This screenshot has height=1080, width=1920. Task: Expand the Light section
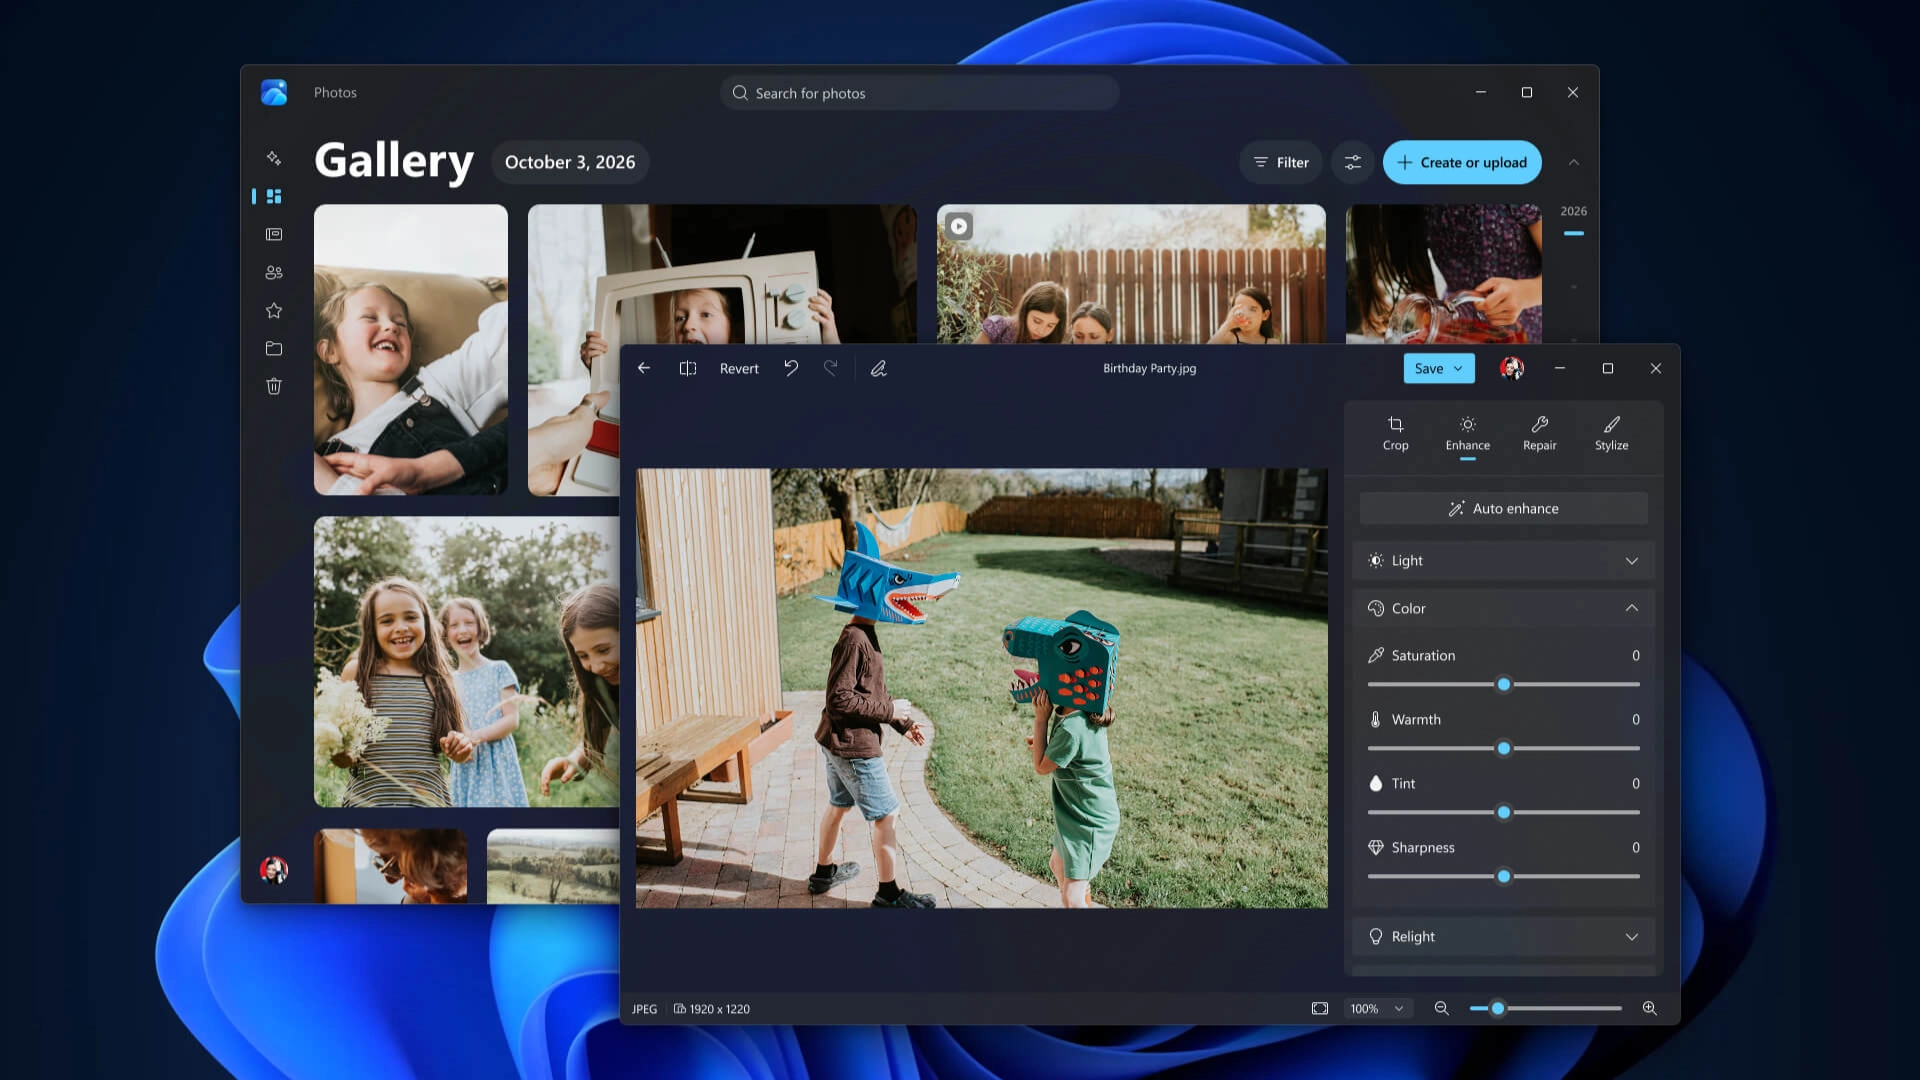(x=1504, y=560)
